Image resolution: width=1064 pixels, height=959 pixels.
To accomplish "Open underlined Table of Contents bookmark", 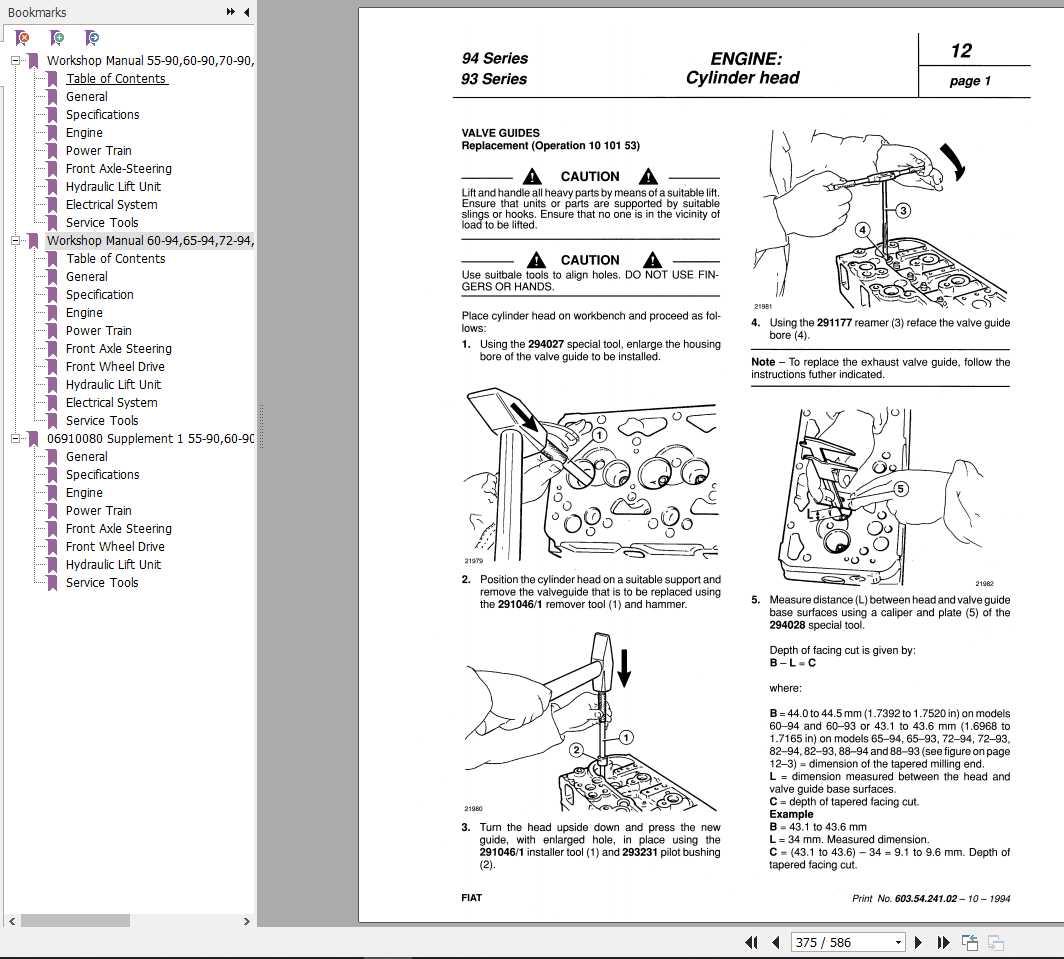I will [116, 79].
